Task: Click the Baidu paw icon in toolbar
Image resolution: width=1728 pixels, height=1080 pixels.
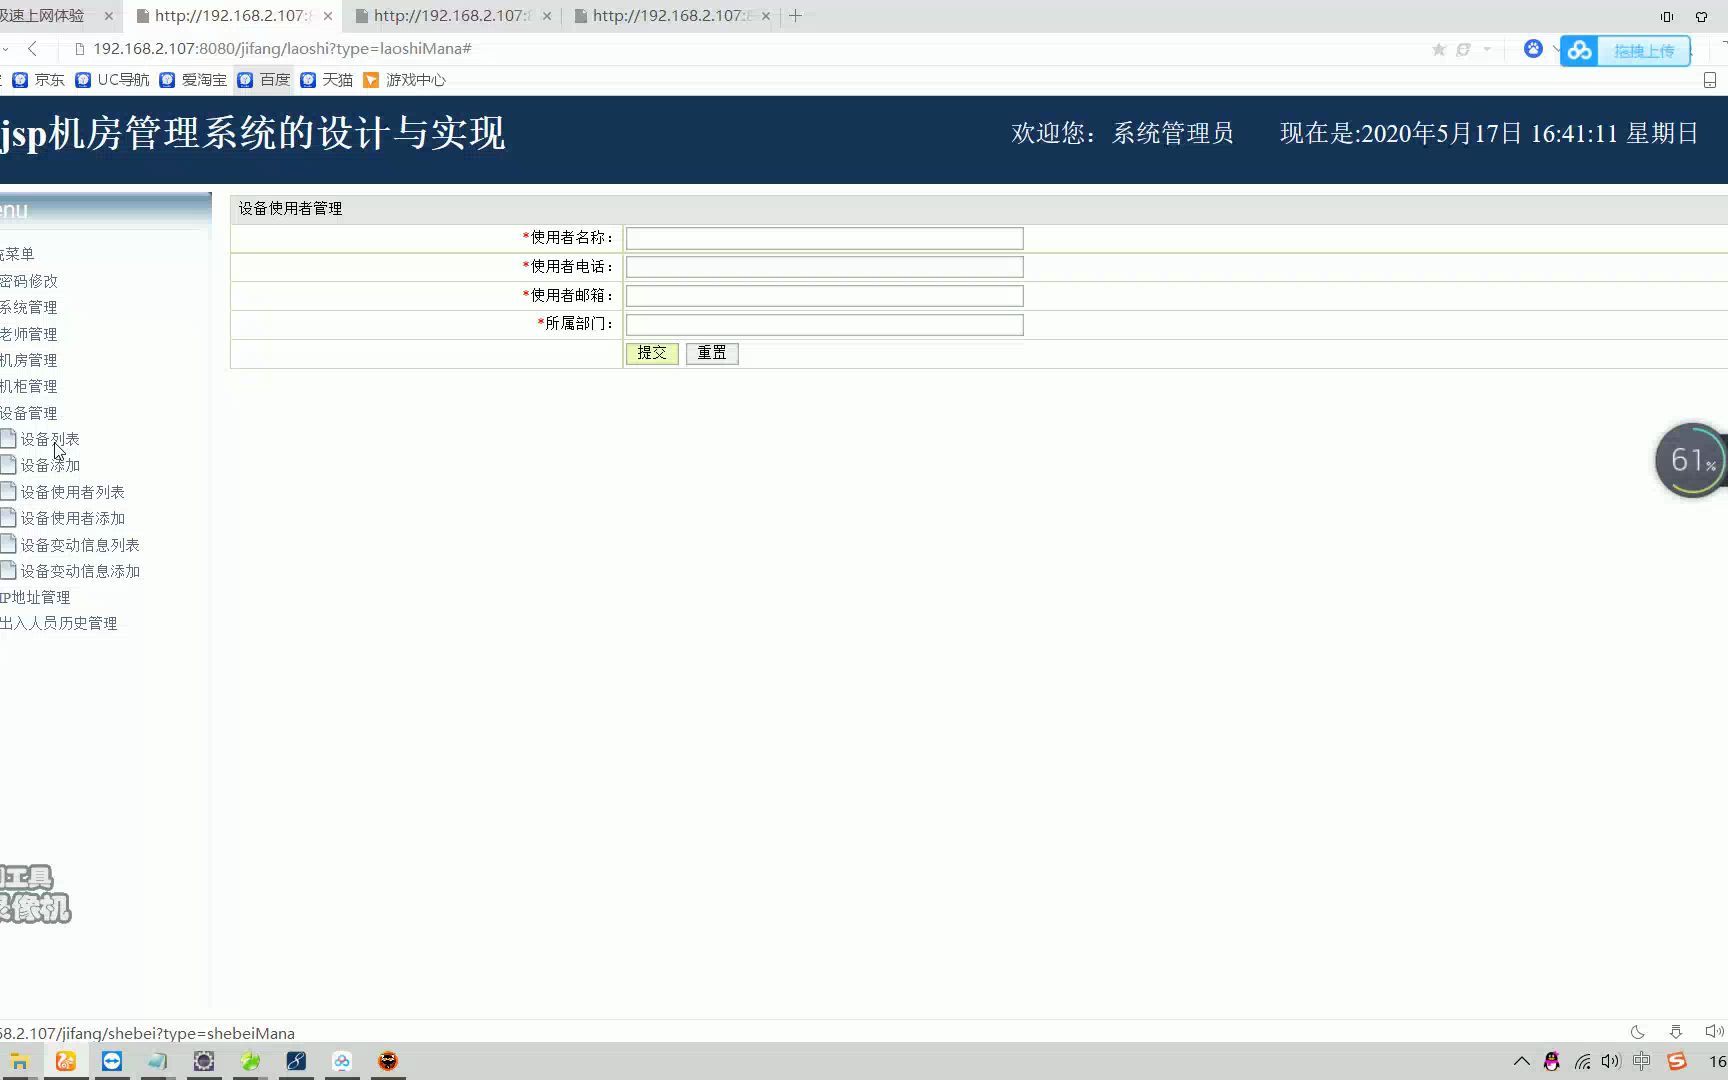Action: (x=1533, y=49)
